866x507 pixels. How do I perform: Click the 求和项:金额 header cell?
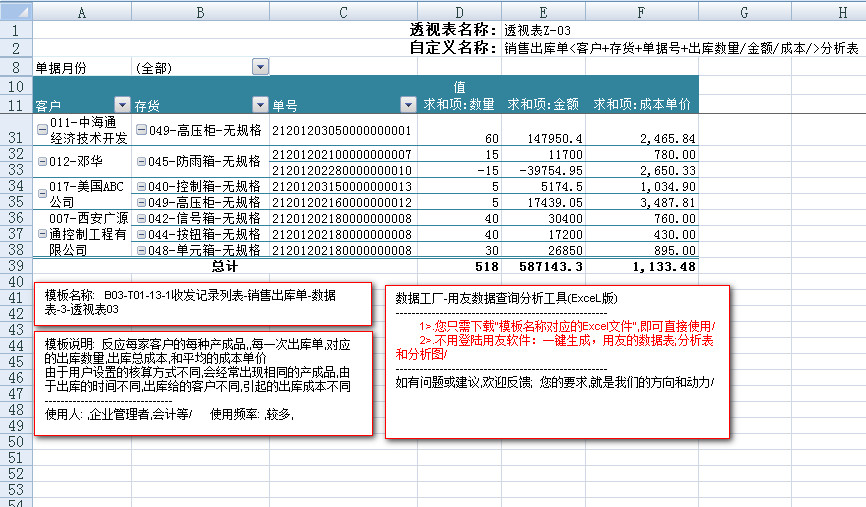[543, 104]
